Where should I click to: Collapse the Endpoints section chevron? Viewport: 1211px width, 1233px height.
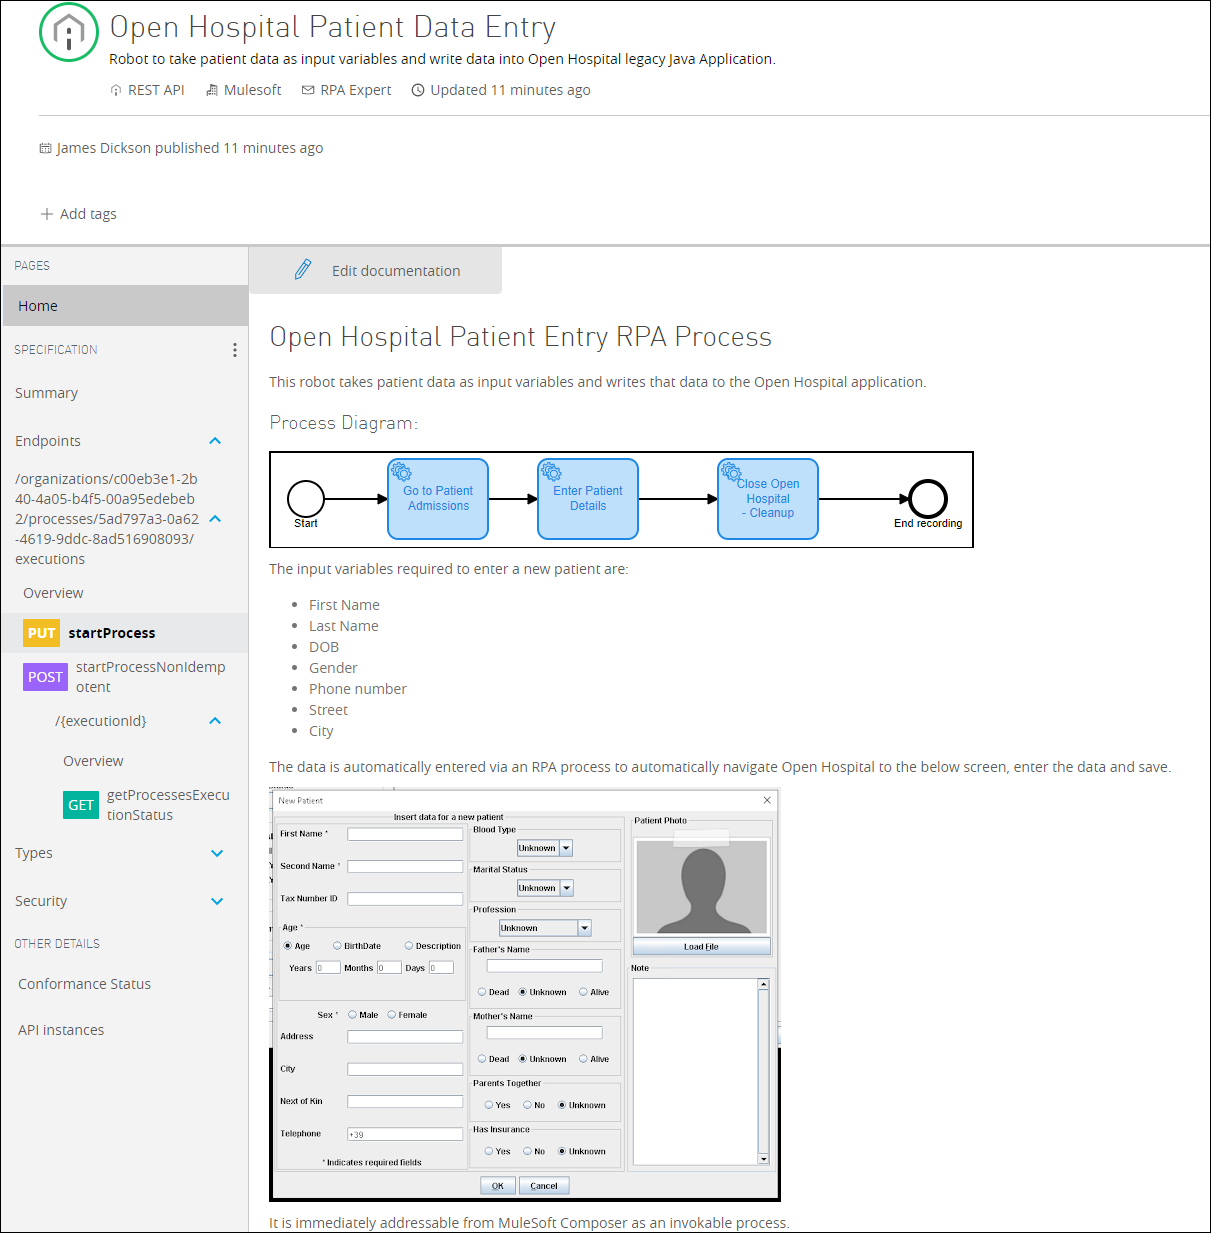215,441
